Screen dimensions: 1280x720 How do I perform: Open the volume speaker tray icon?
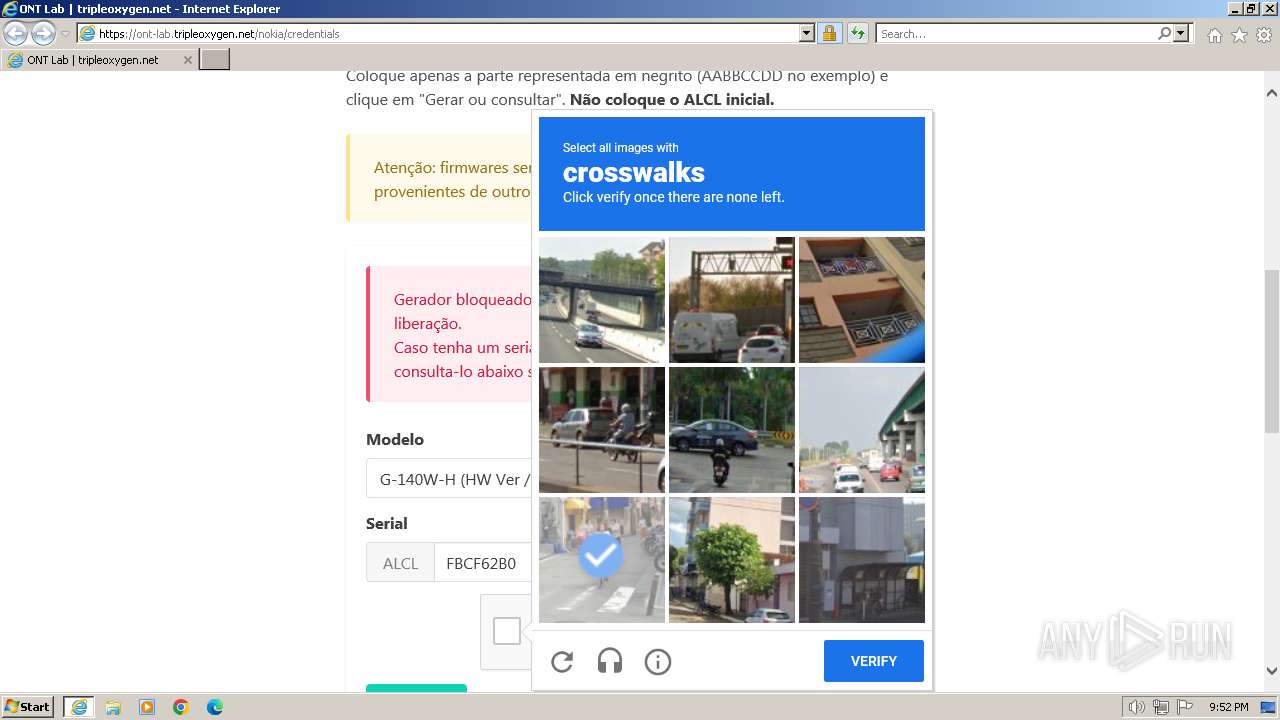click(1137, 707)
